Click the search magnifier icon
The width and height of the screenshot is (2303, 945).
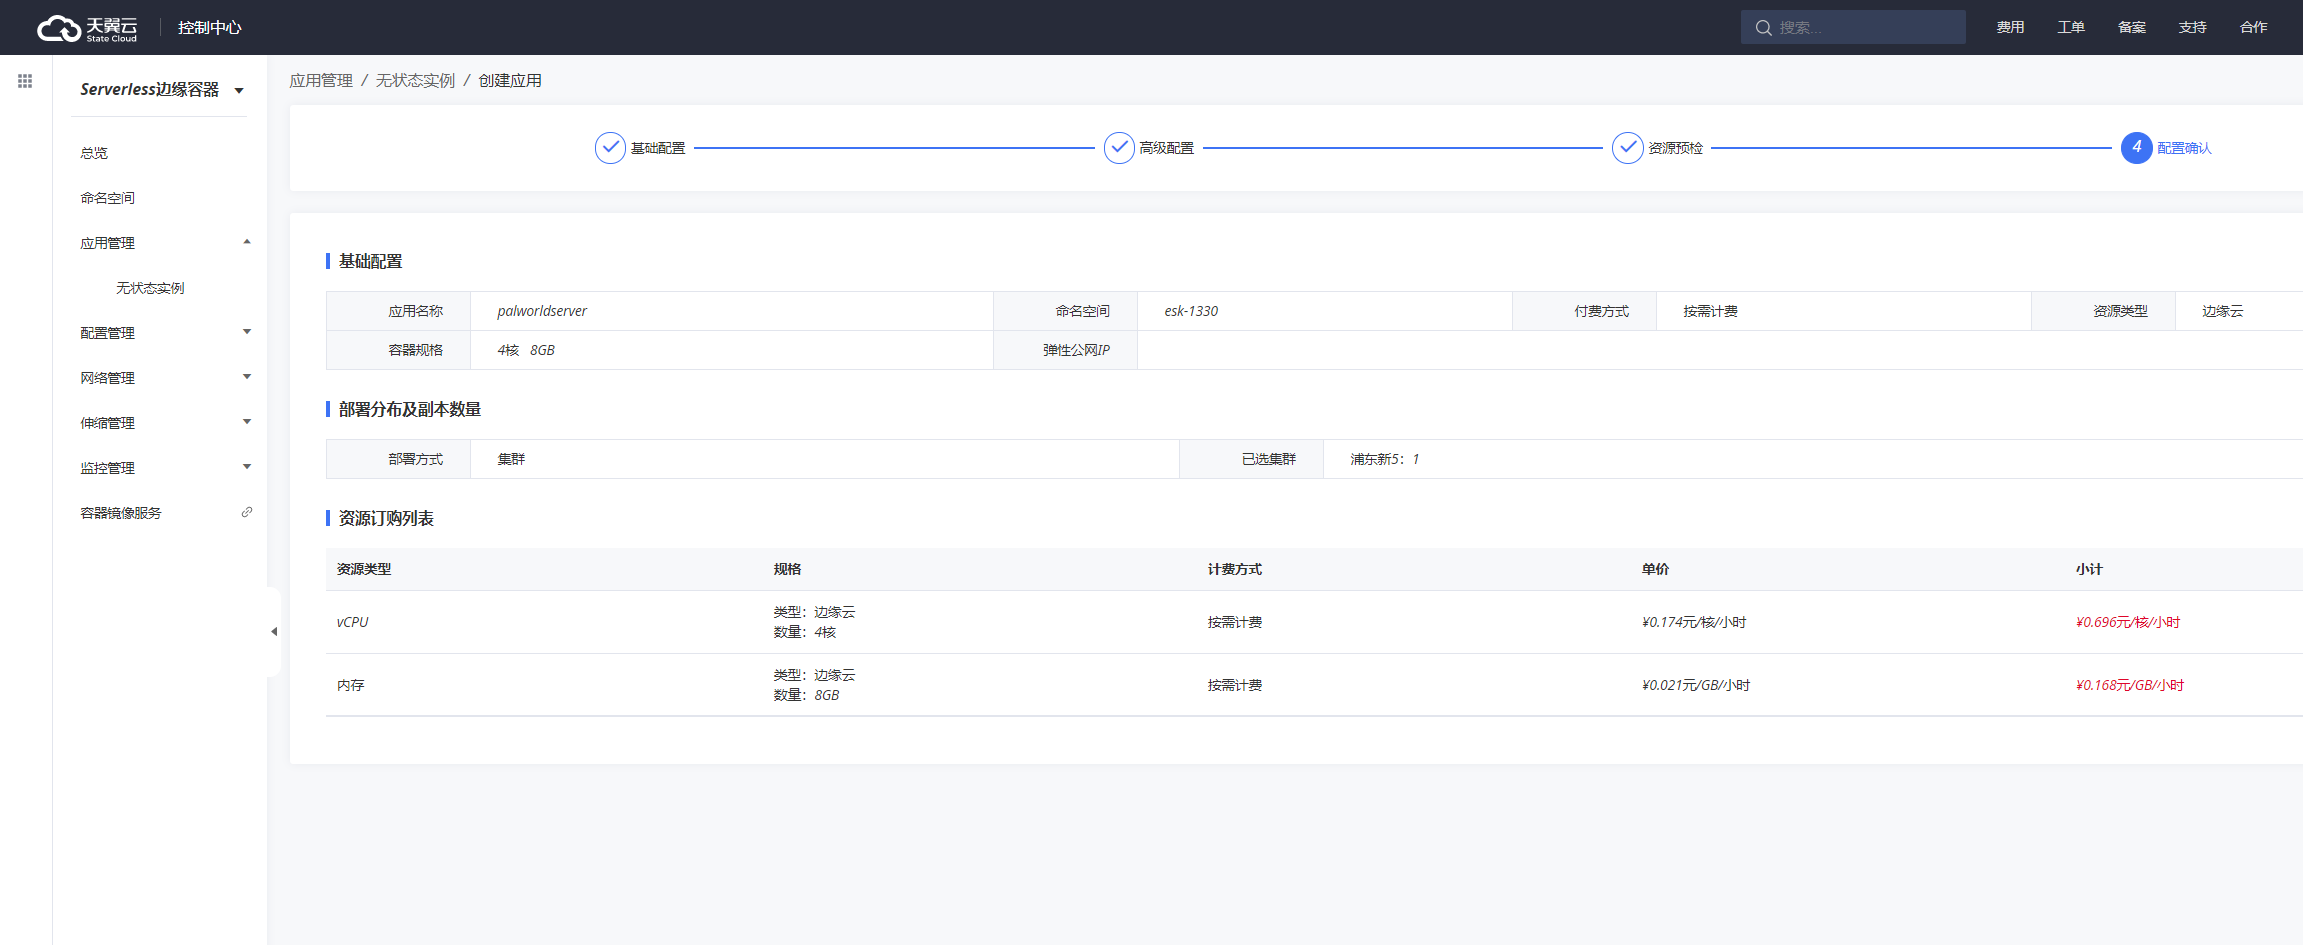(1763, 28)
